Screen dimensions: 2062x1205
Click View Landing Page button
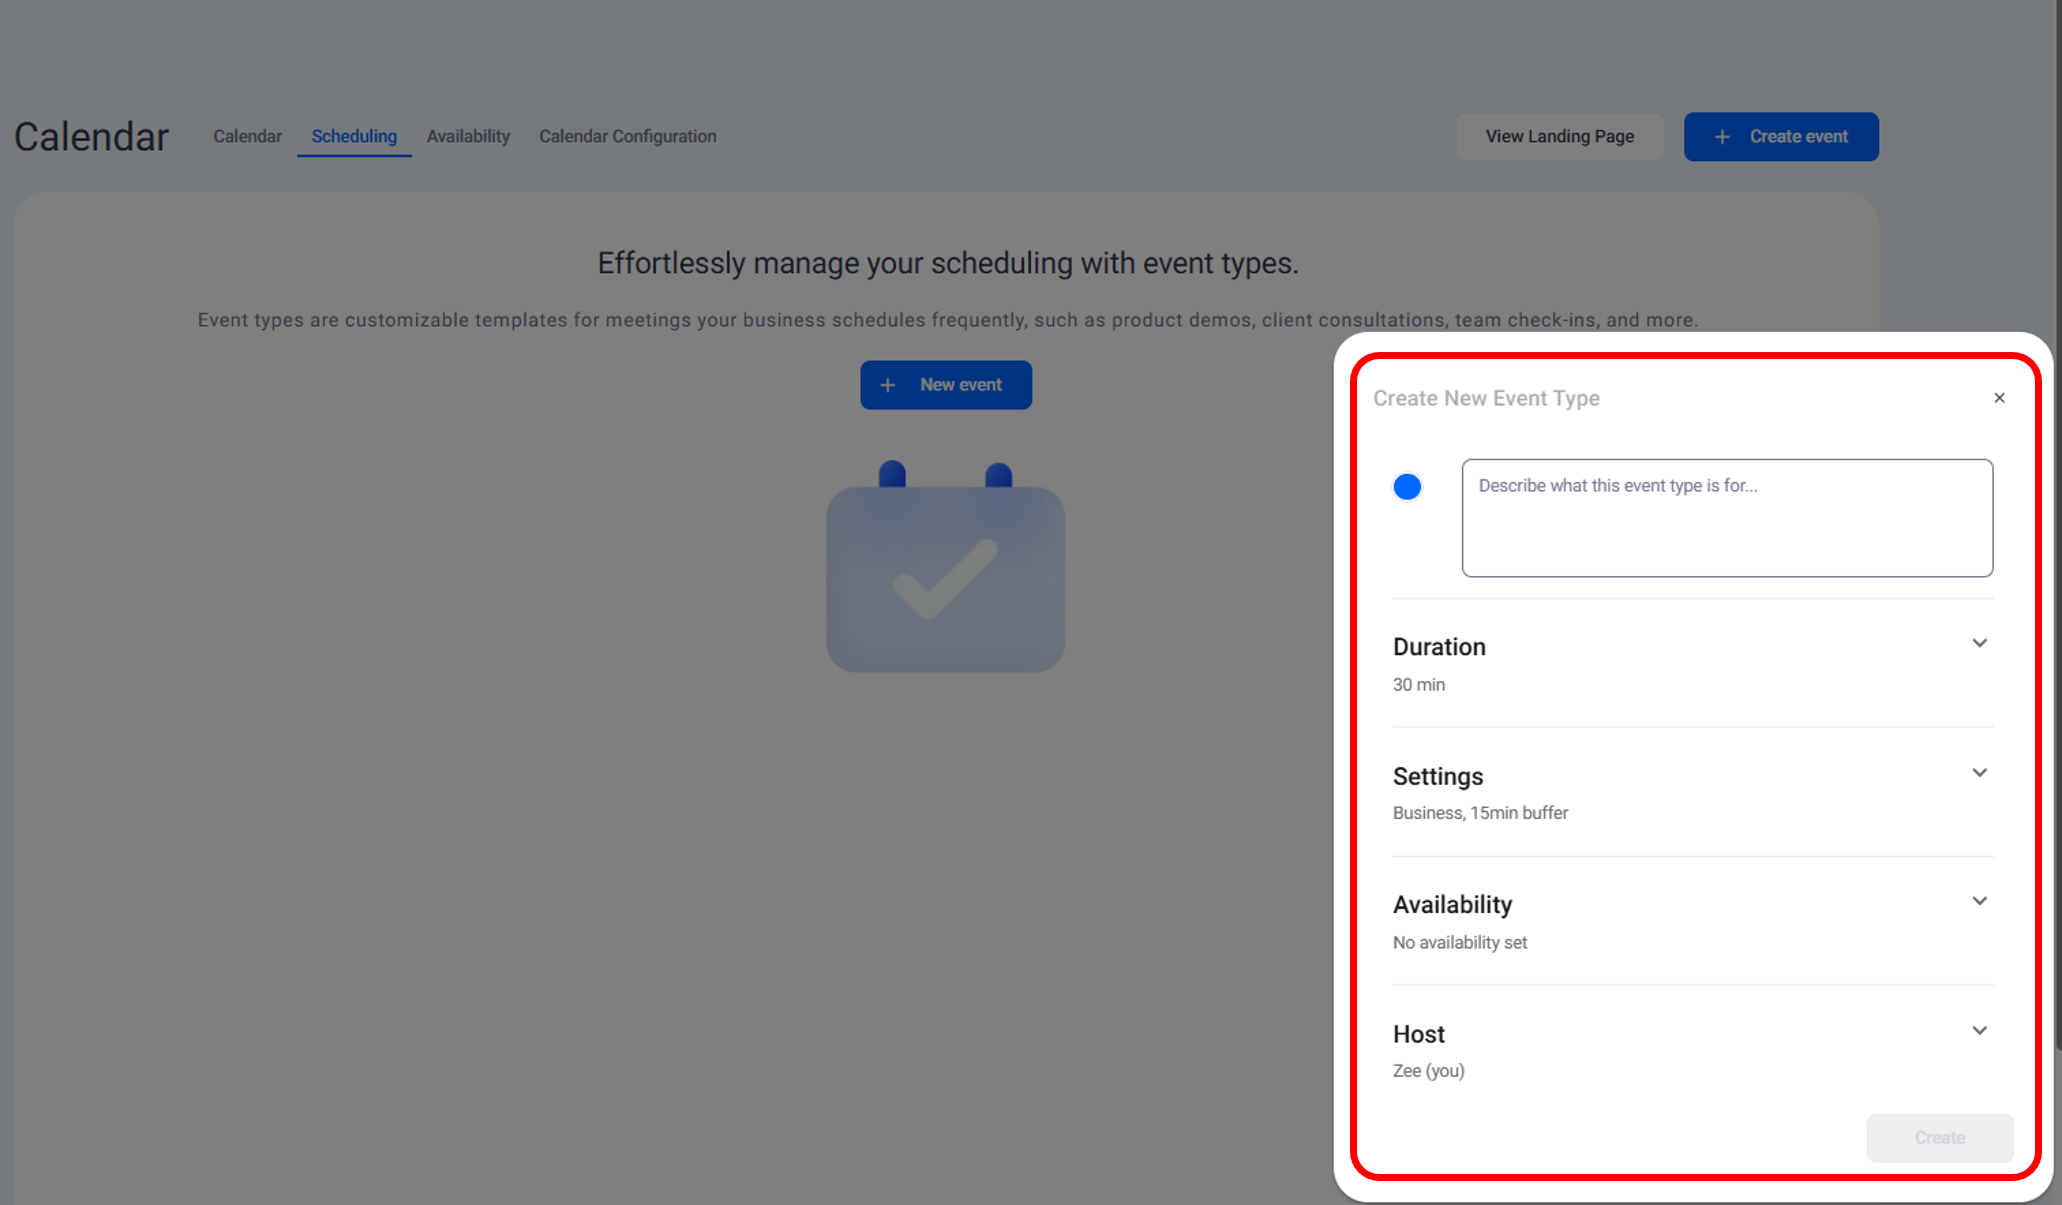coord(1559,136)
